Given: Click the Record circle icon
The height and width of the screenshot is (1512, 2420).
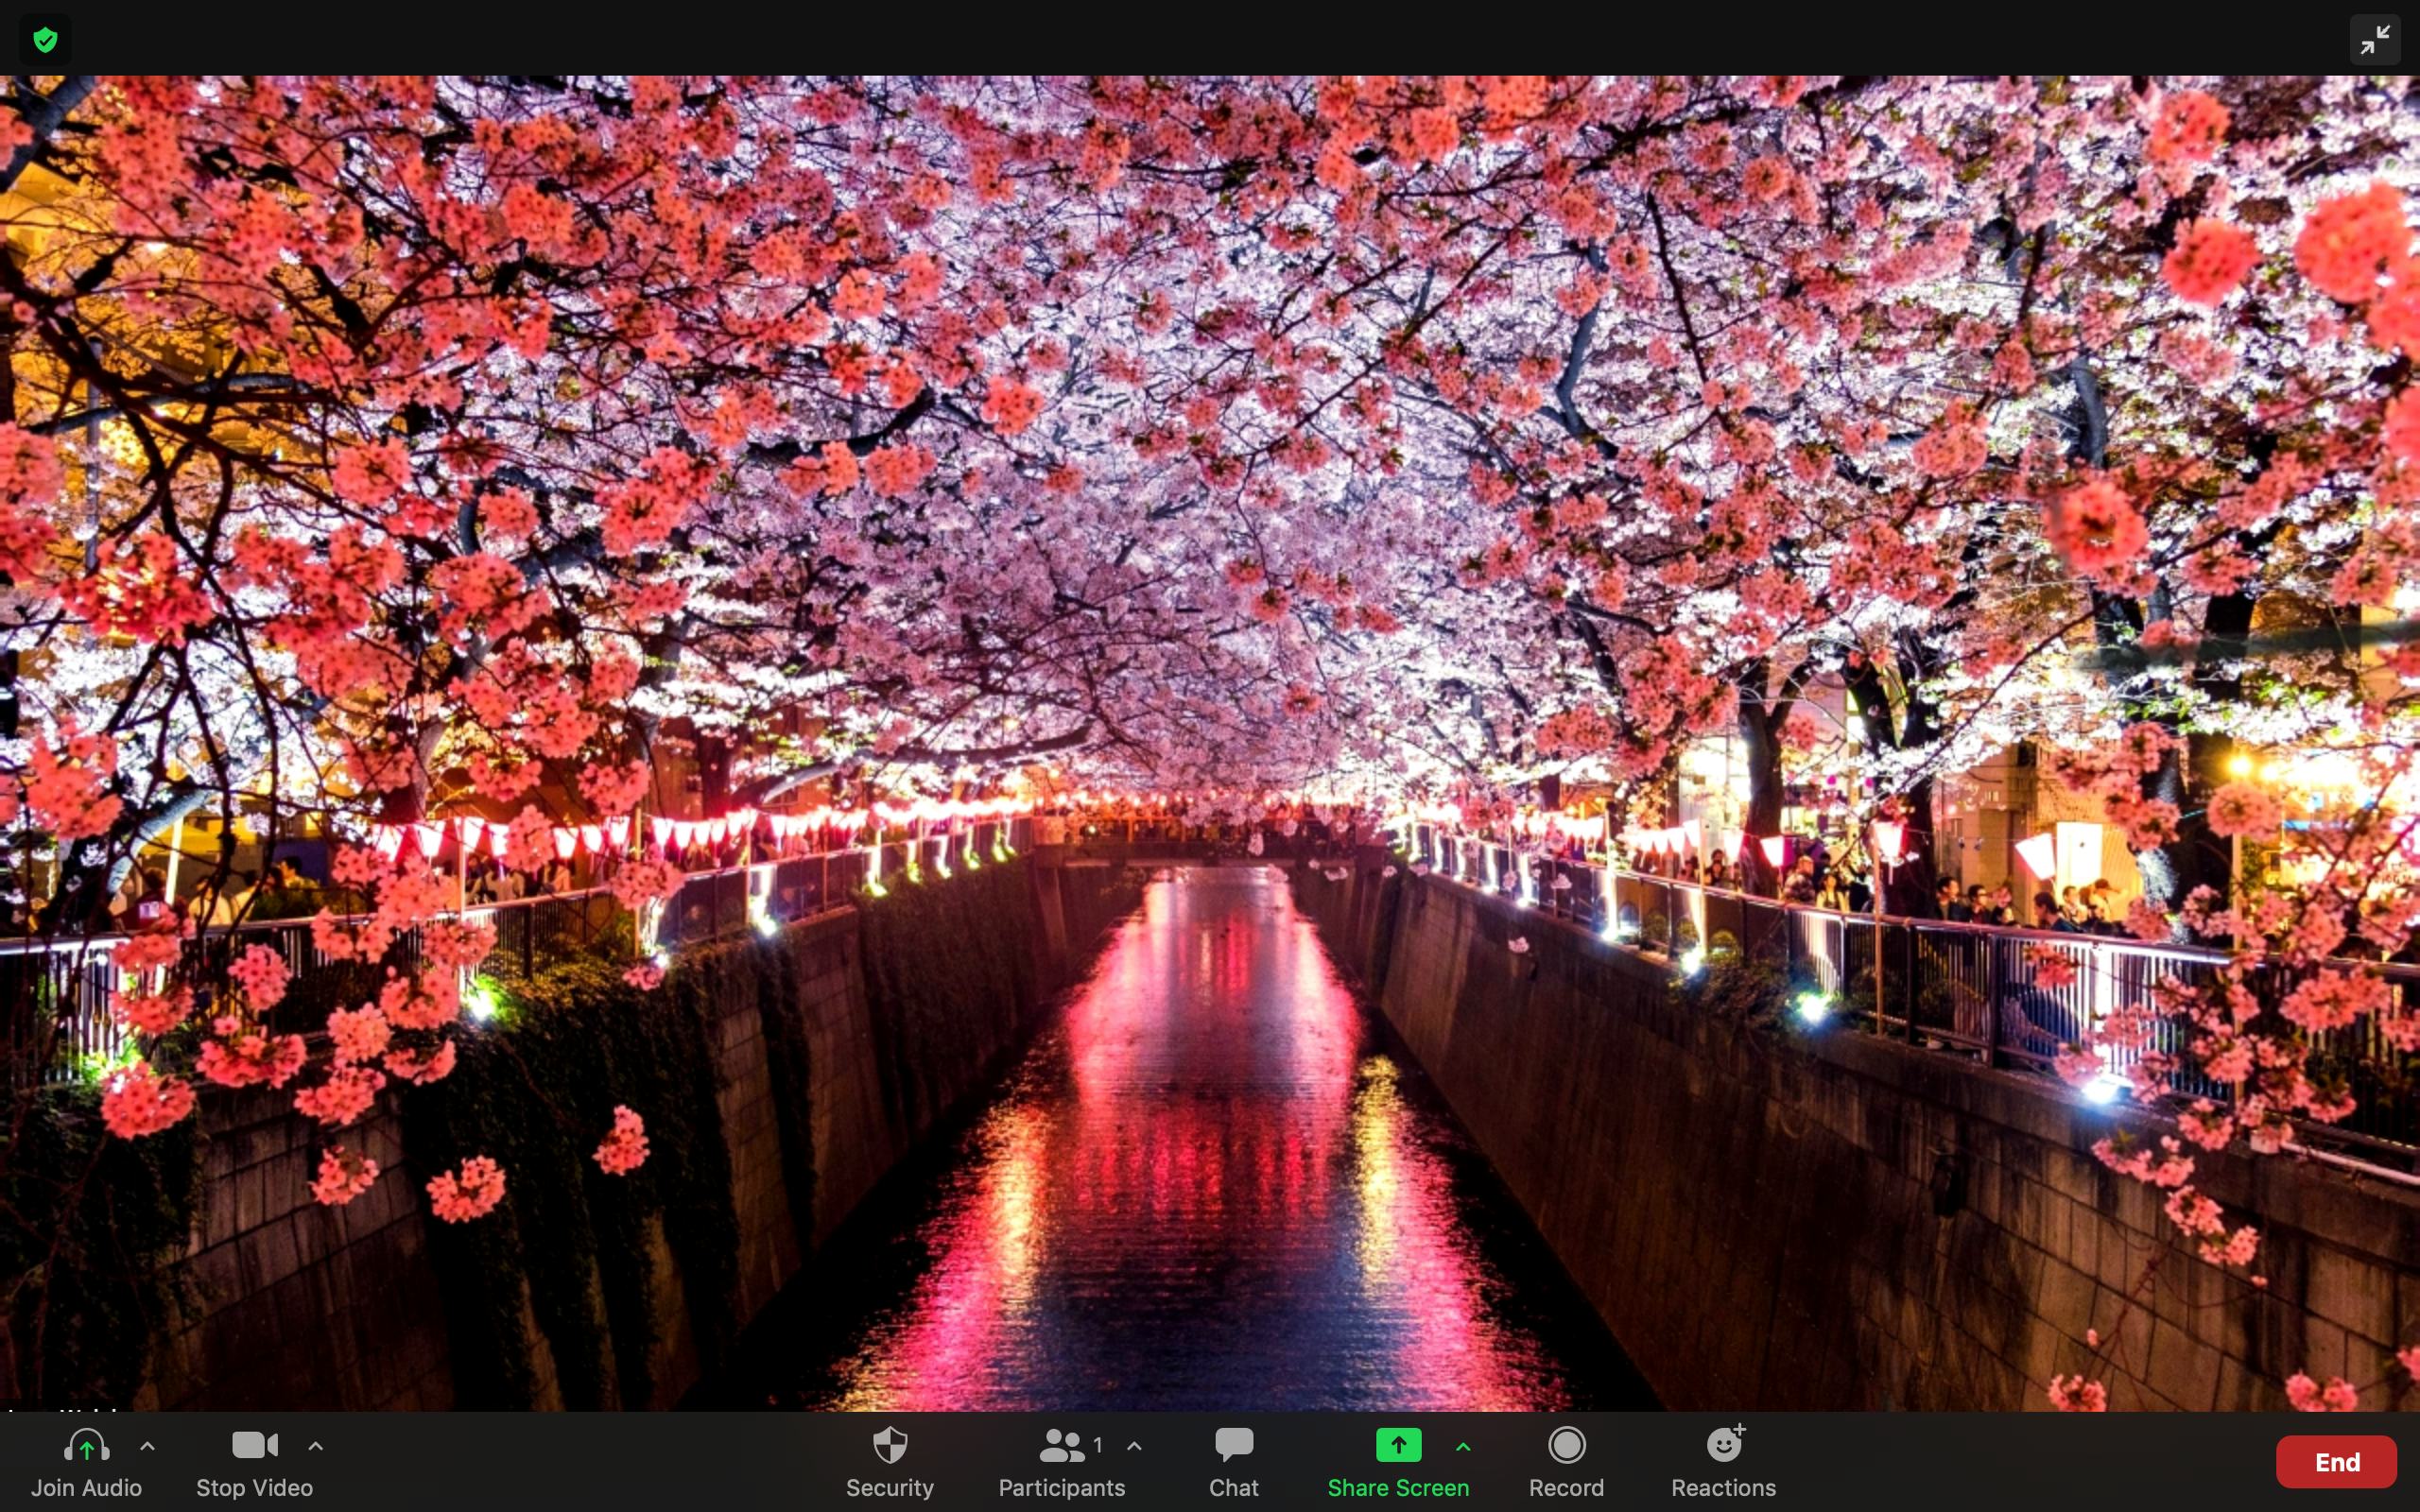Looking at the screenshot, I should pyautogui.click(x=1566, y=1445).
